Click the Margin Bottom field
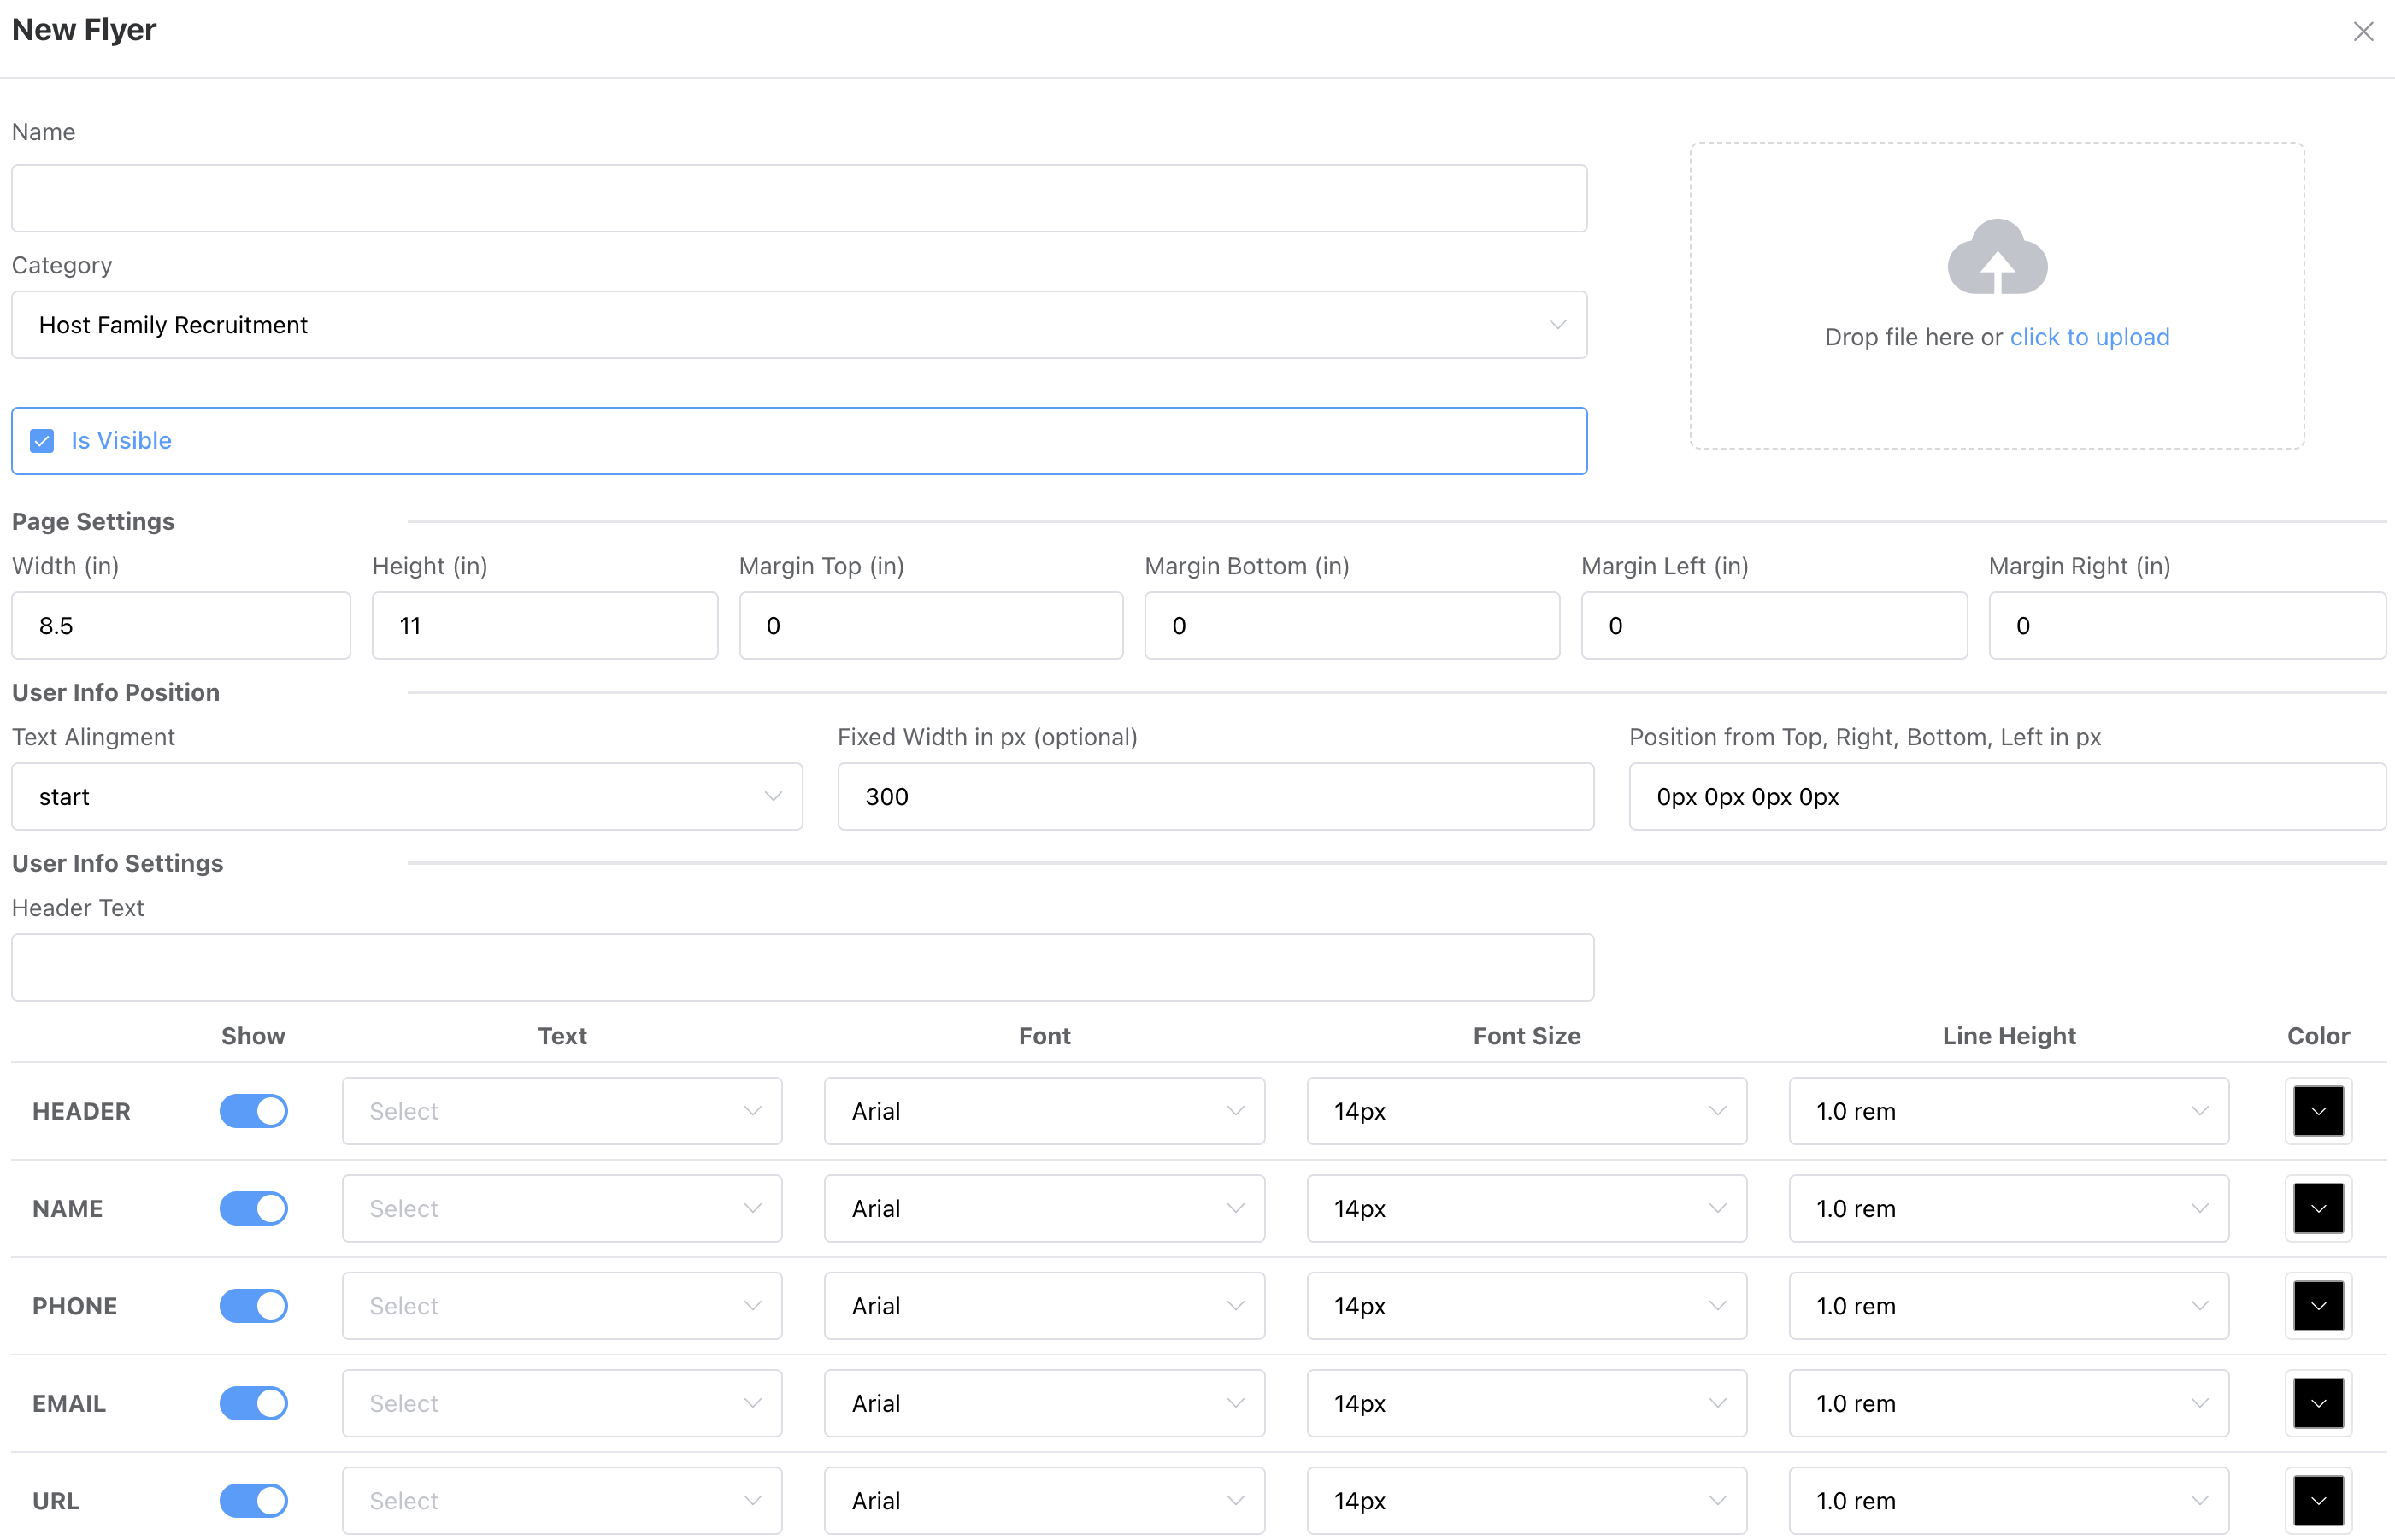Image resolution: width=2395 pixels, height=1540 pixels. pyautogui.click(x=1352, y=626)
